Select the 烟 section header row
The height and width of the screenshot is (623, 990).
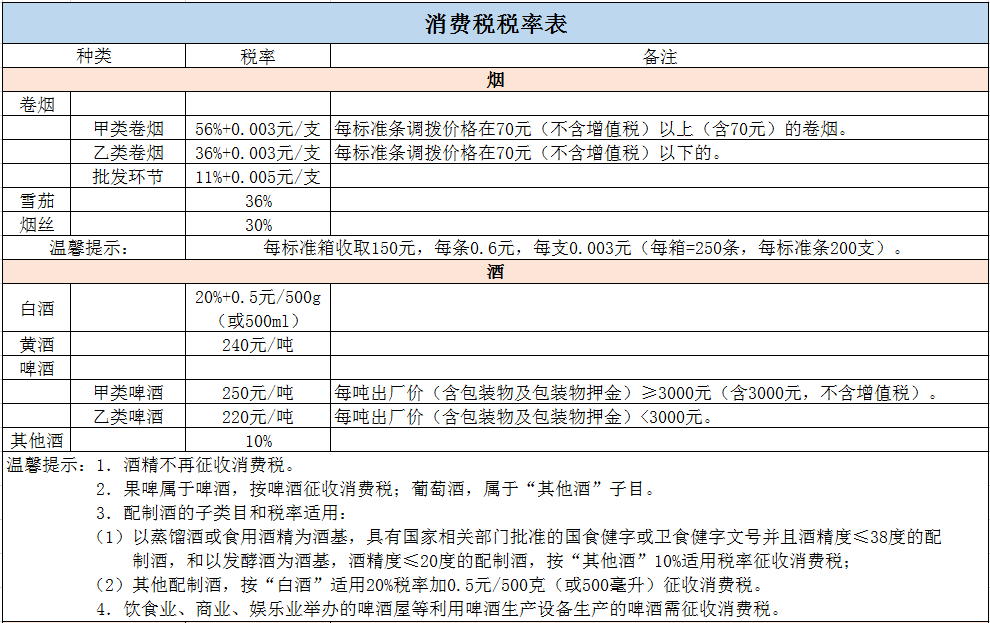(495, 81)
